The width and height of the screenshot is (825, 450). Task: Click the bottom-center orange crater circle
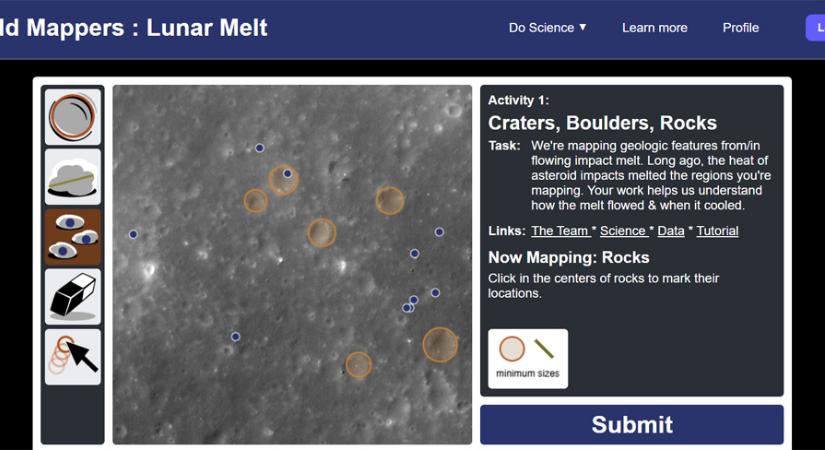358,365
